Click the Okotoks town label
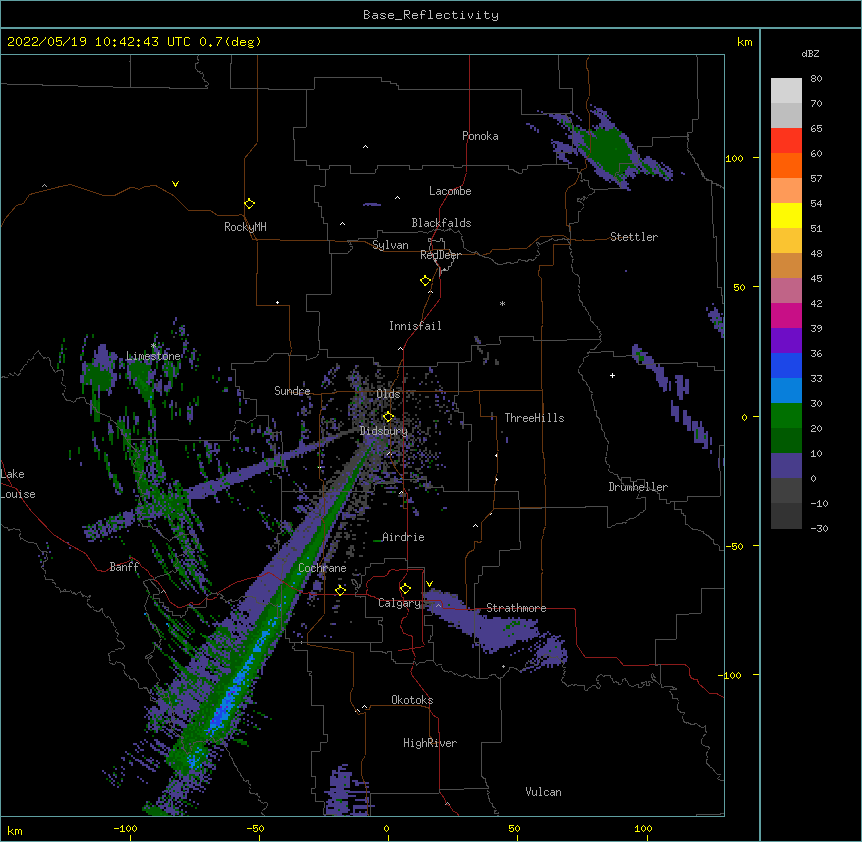The height and width of the screenshot is (842, 862). [x=412, y=700]
